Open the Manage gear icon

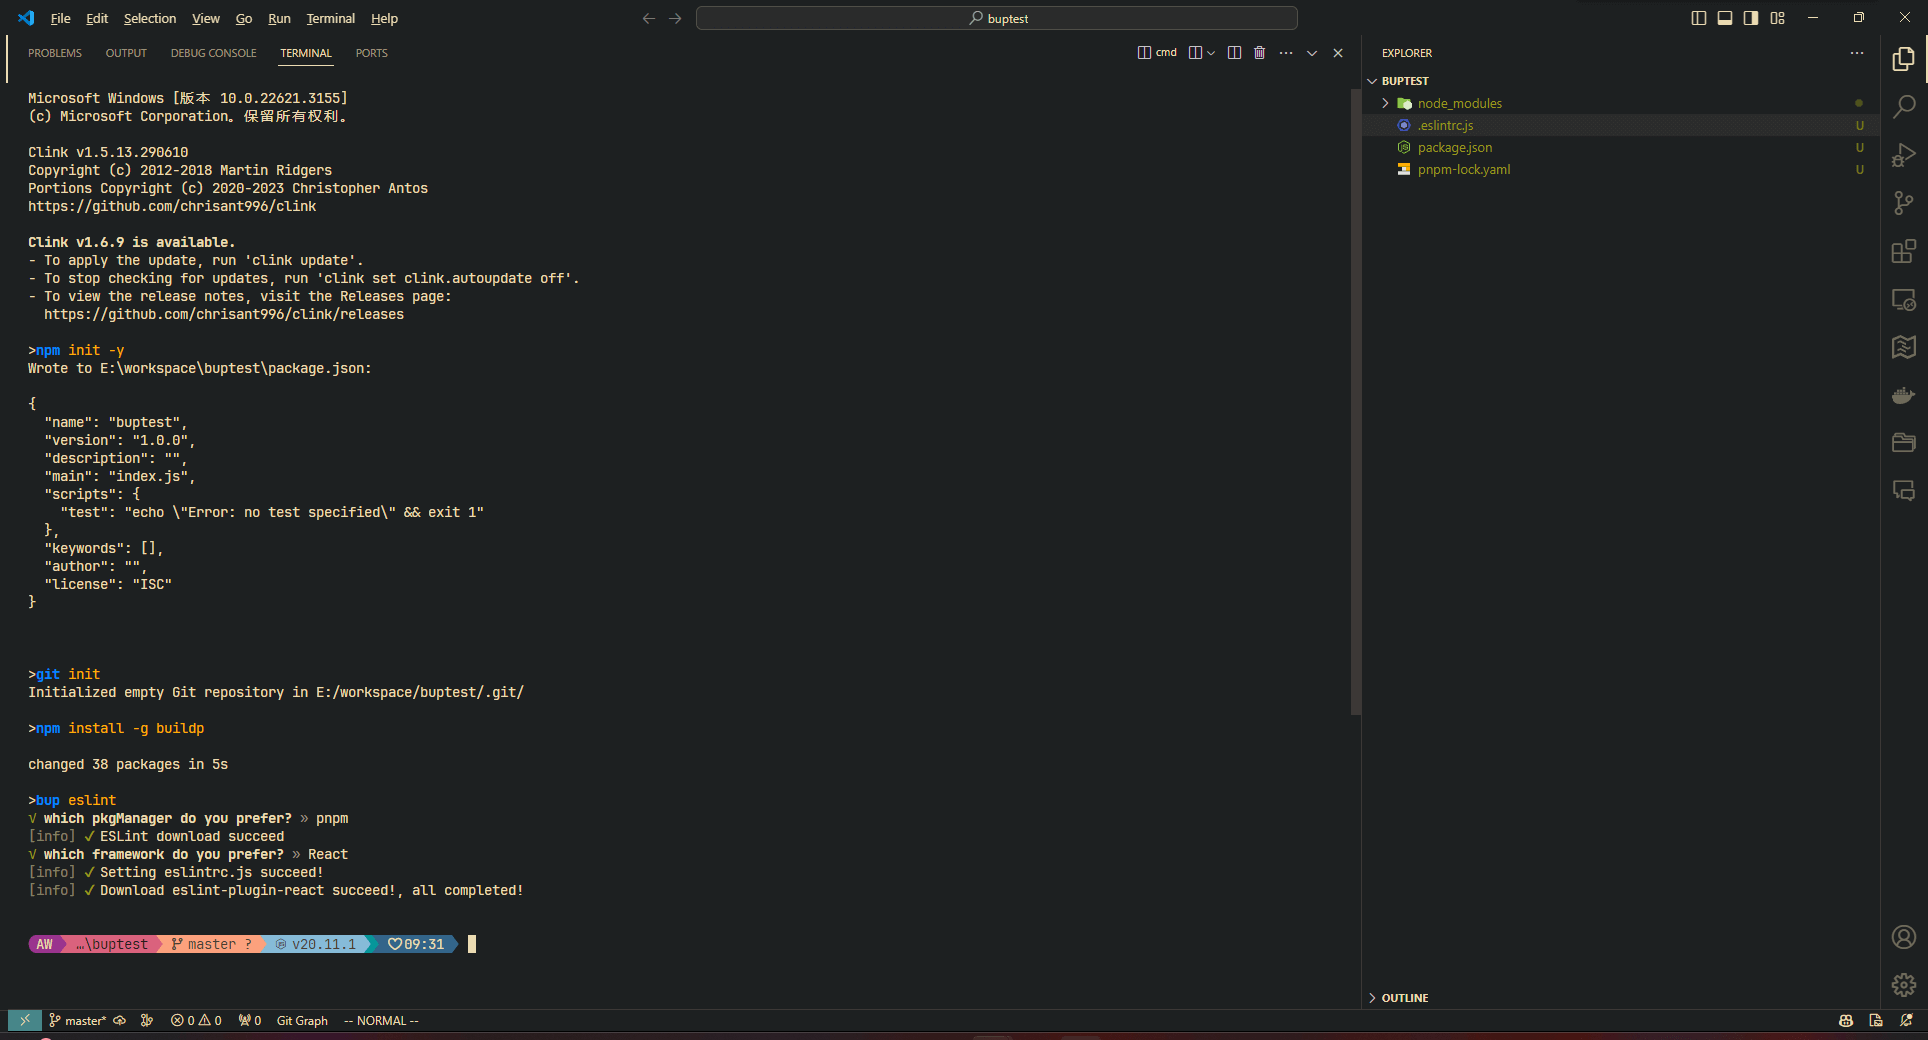[1904, 985]
